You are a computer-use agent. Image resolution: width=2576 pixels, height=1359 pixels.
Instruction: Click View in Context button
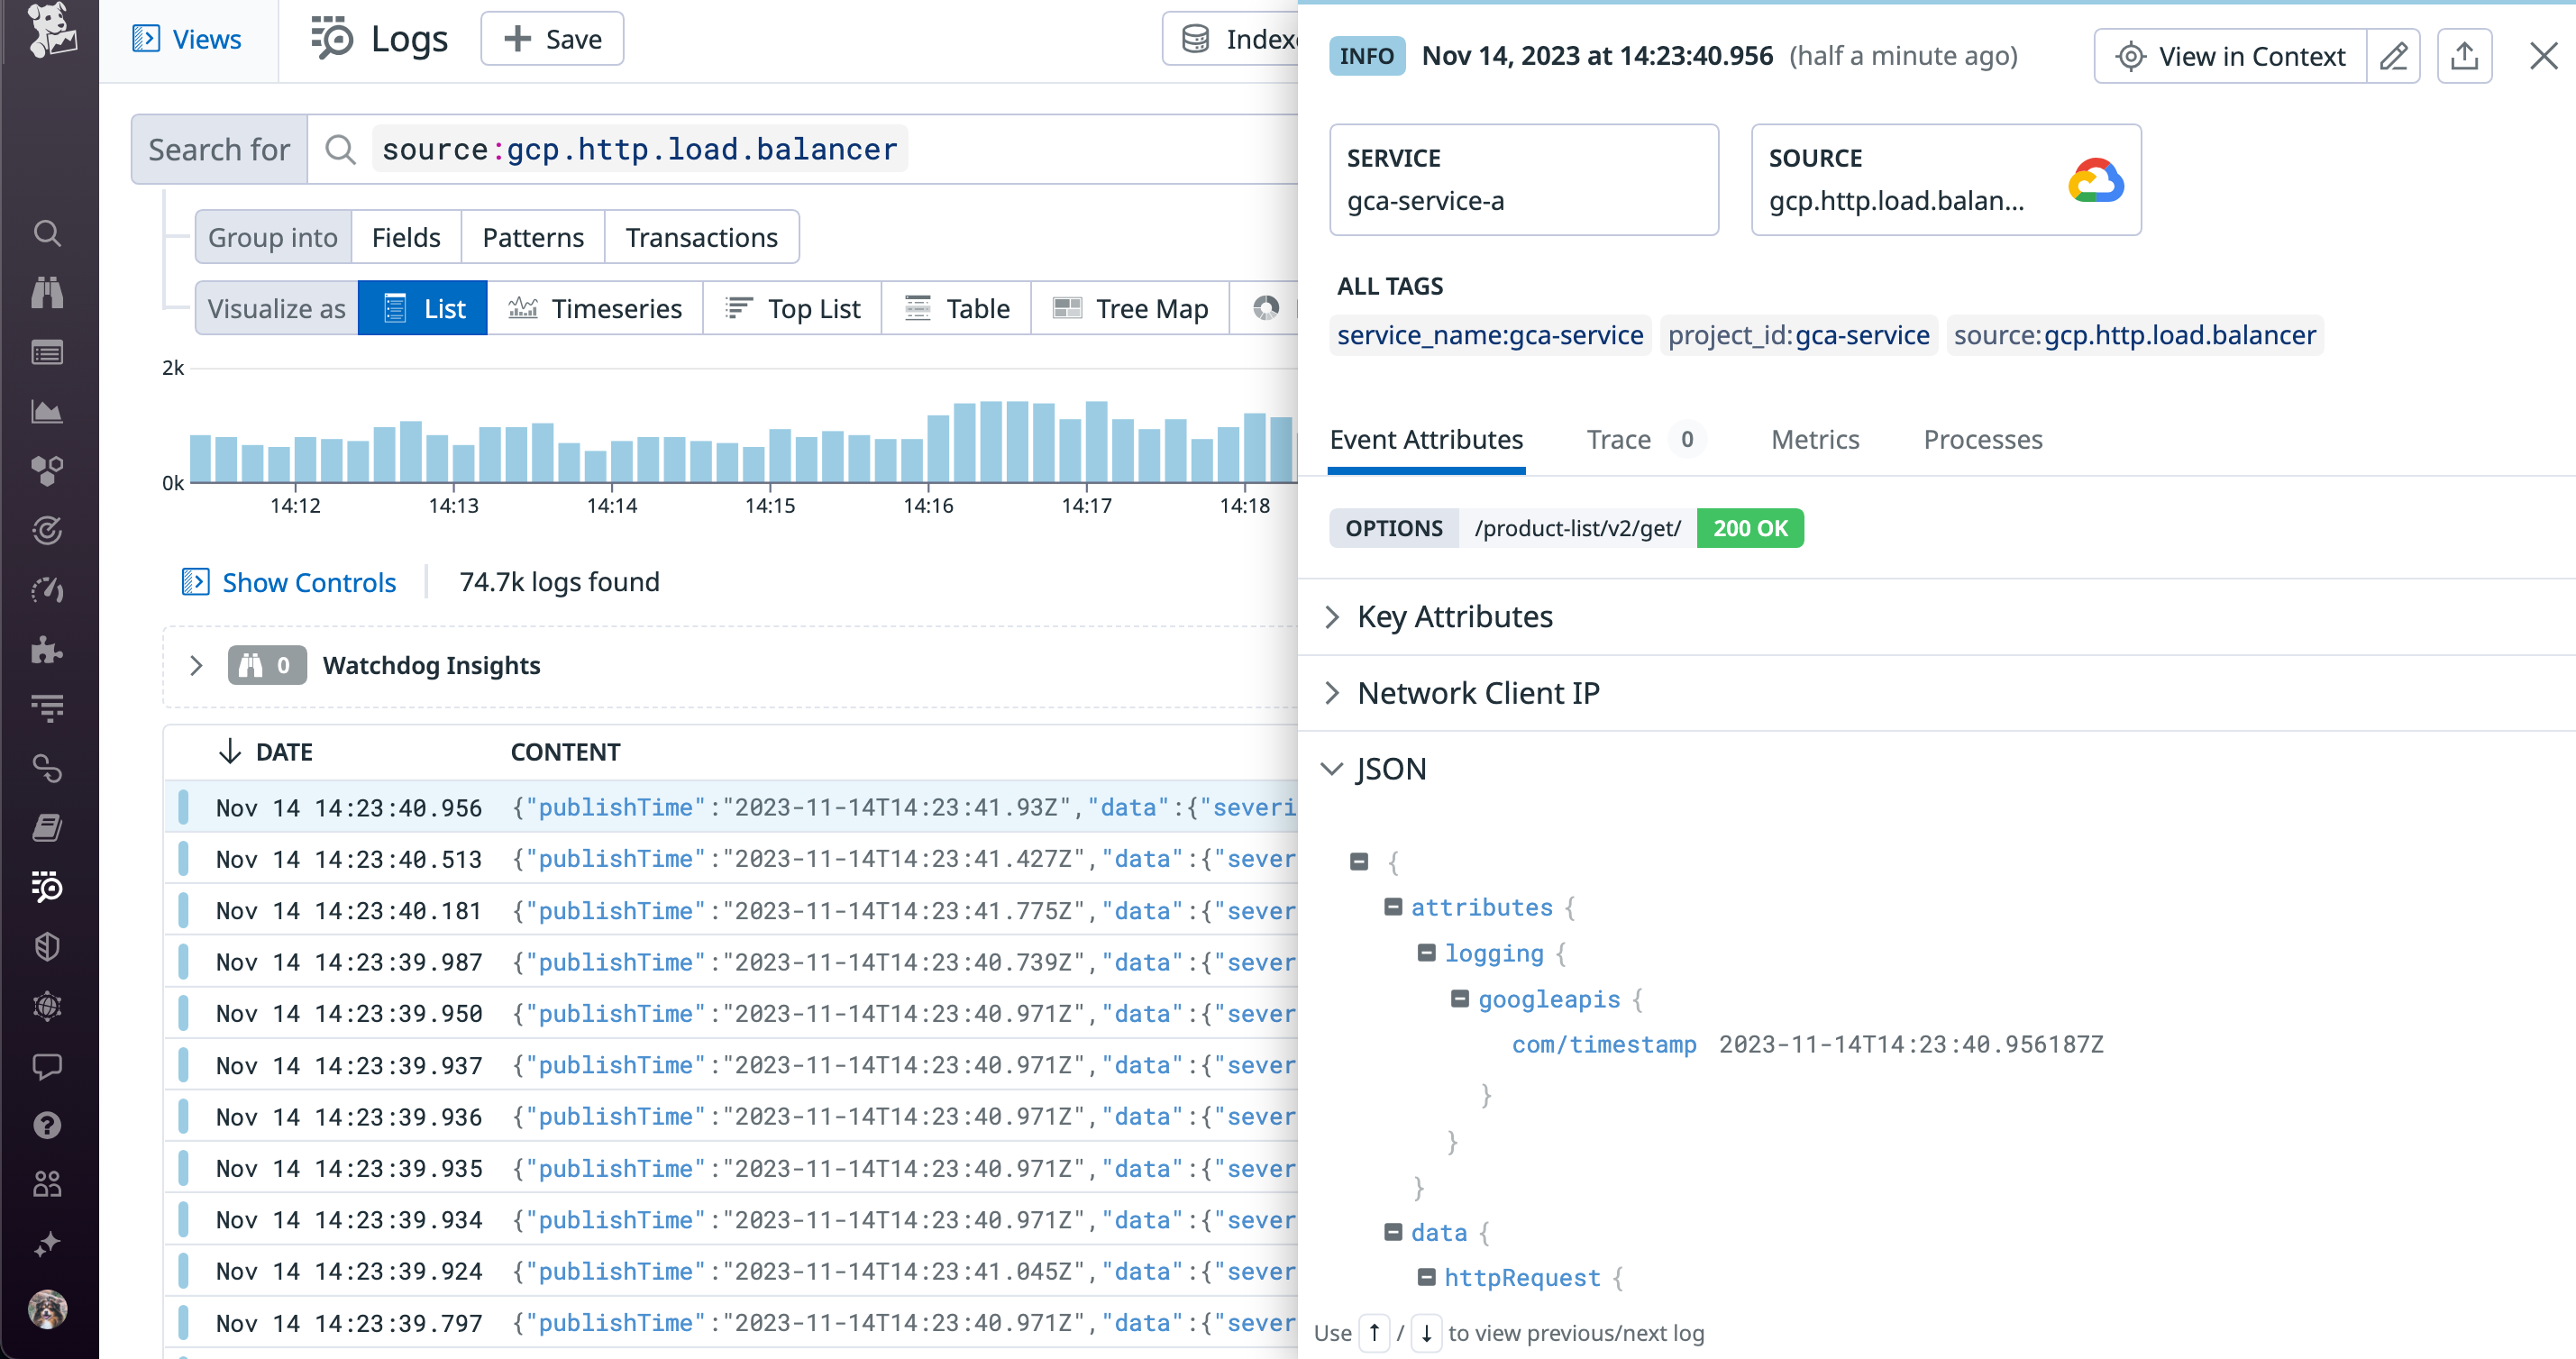click(x=2231, y=56)
